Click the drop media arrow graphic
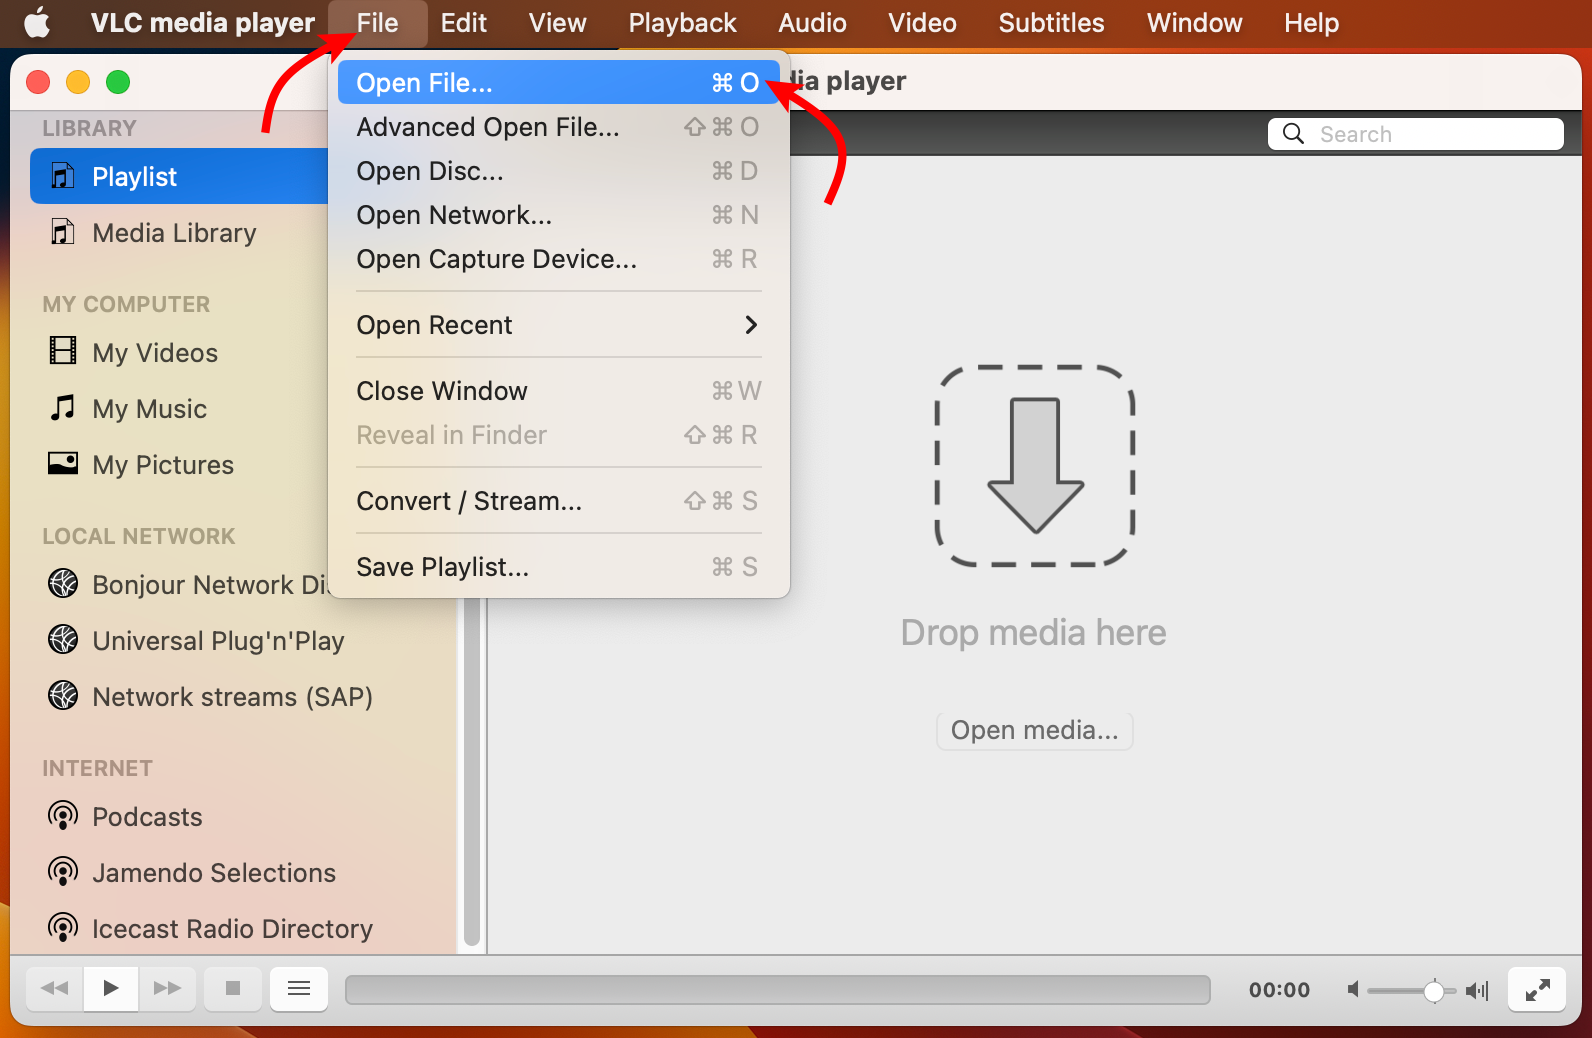The image size is (1592, 1038). tap(1035, 466)
